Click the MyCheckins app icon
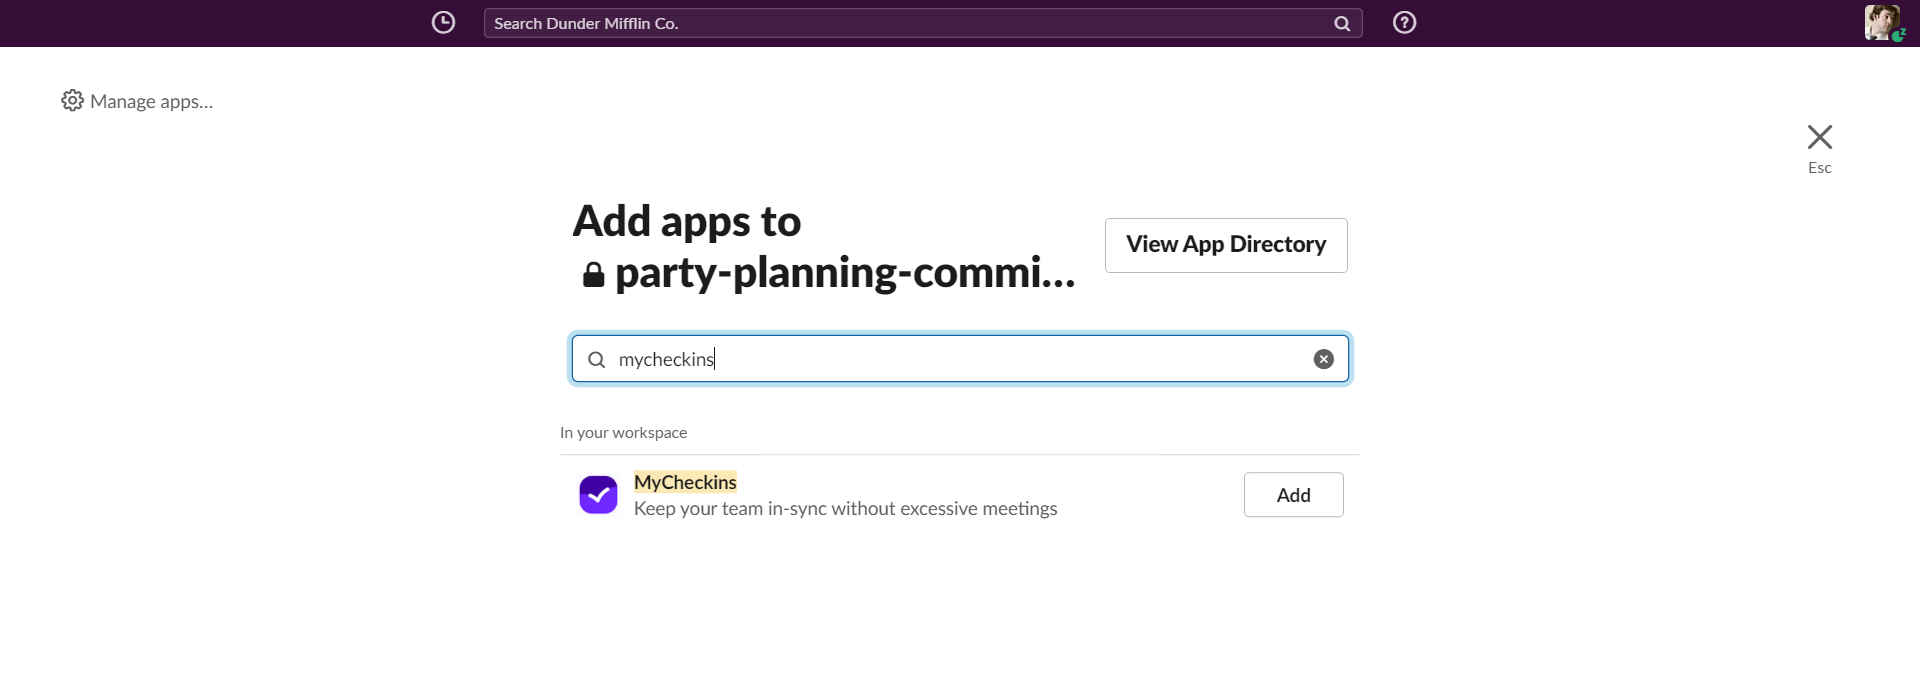Viewport: 1920px width, 685px height. pyautogui.click(x=598, y=495)
